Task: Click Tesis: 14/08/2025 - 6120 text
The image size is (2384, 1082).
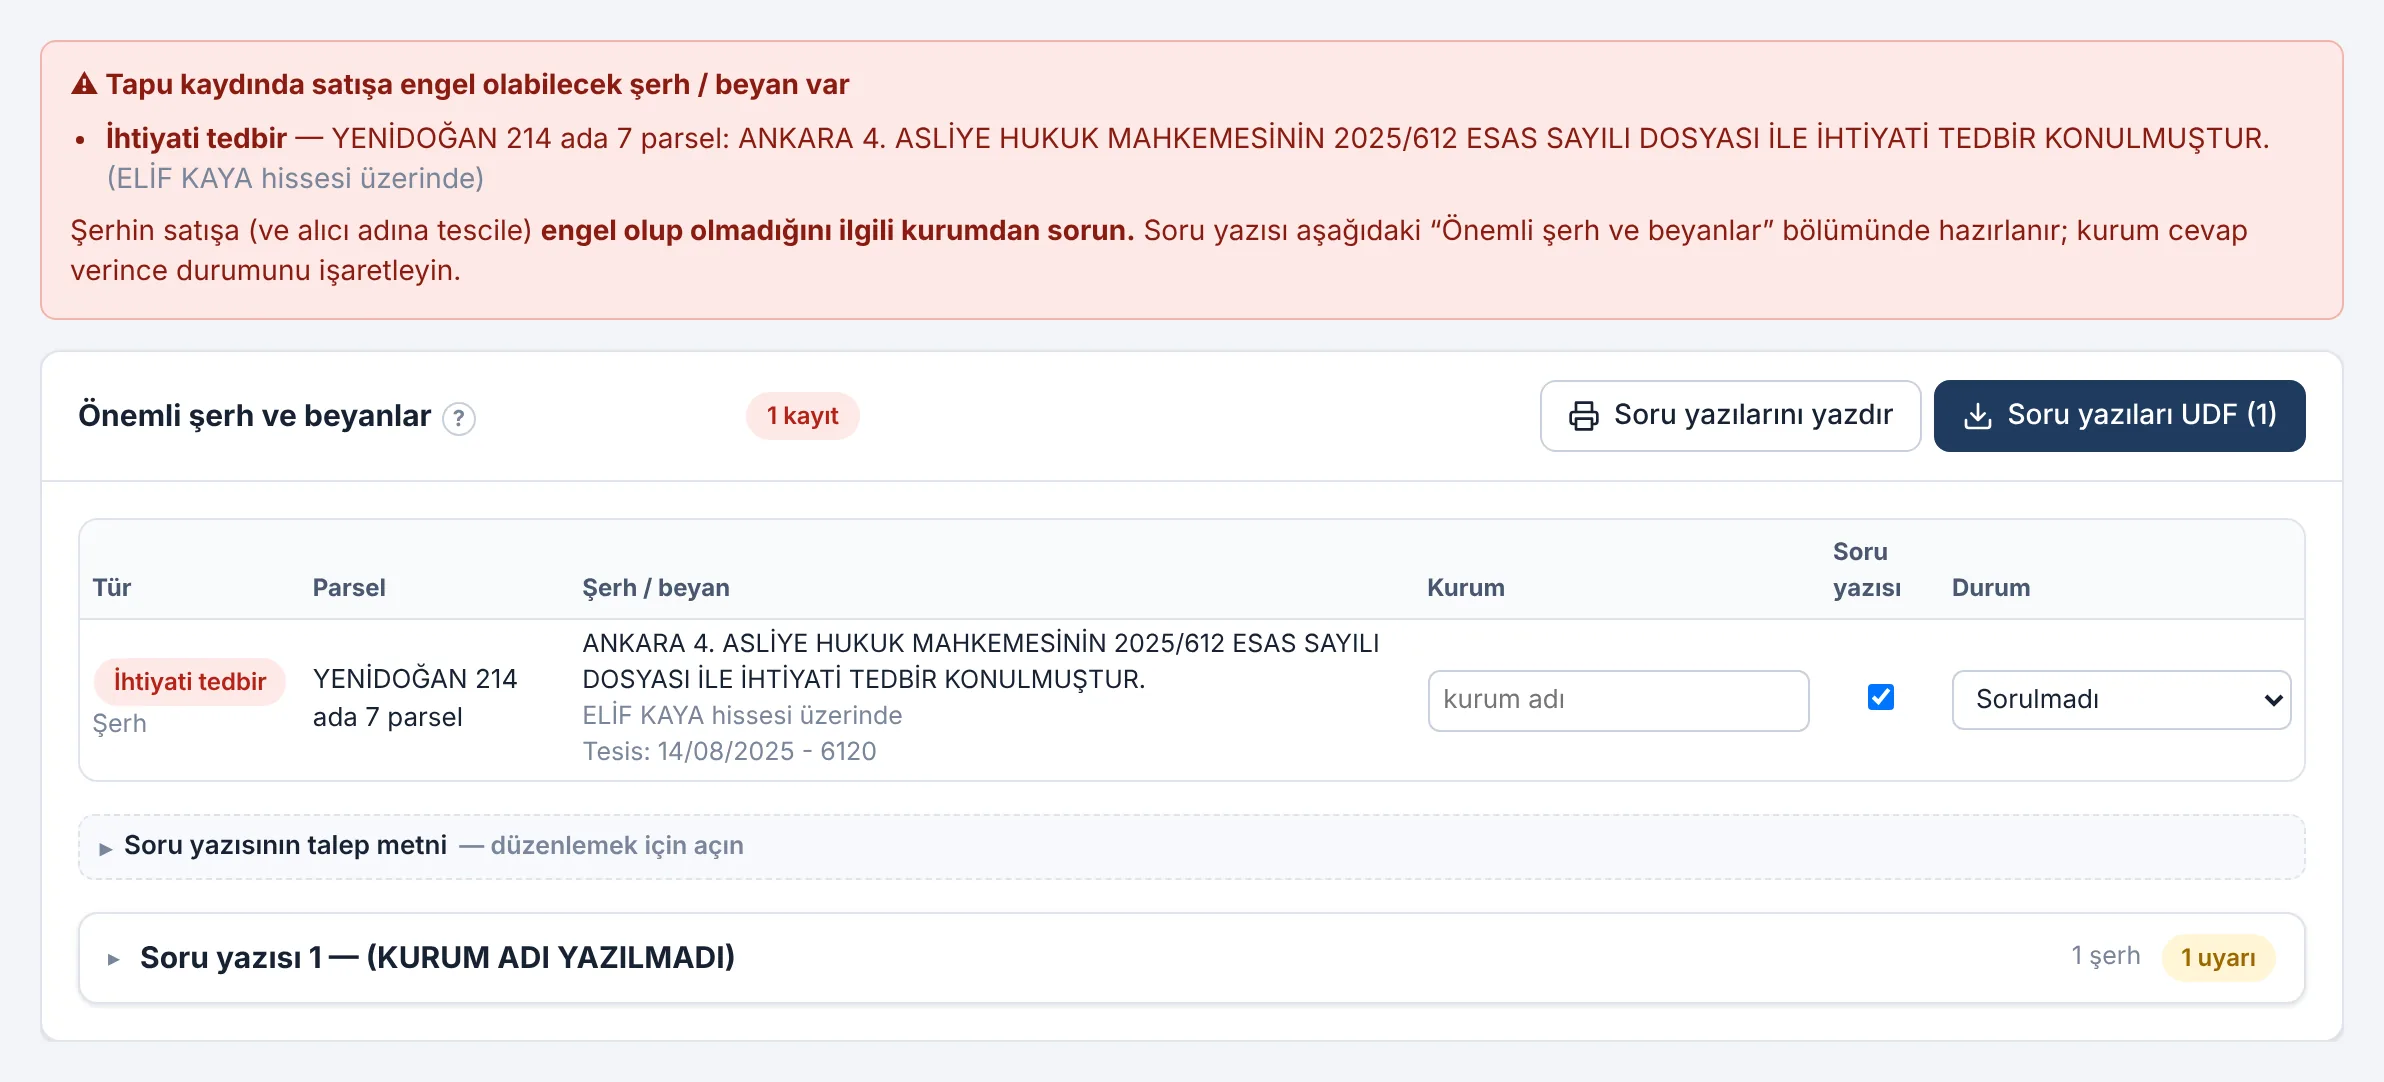Action: [x=729, y=752]
